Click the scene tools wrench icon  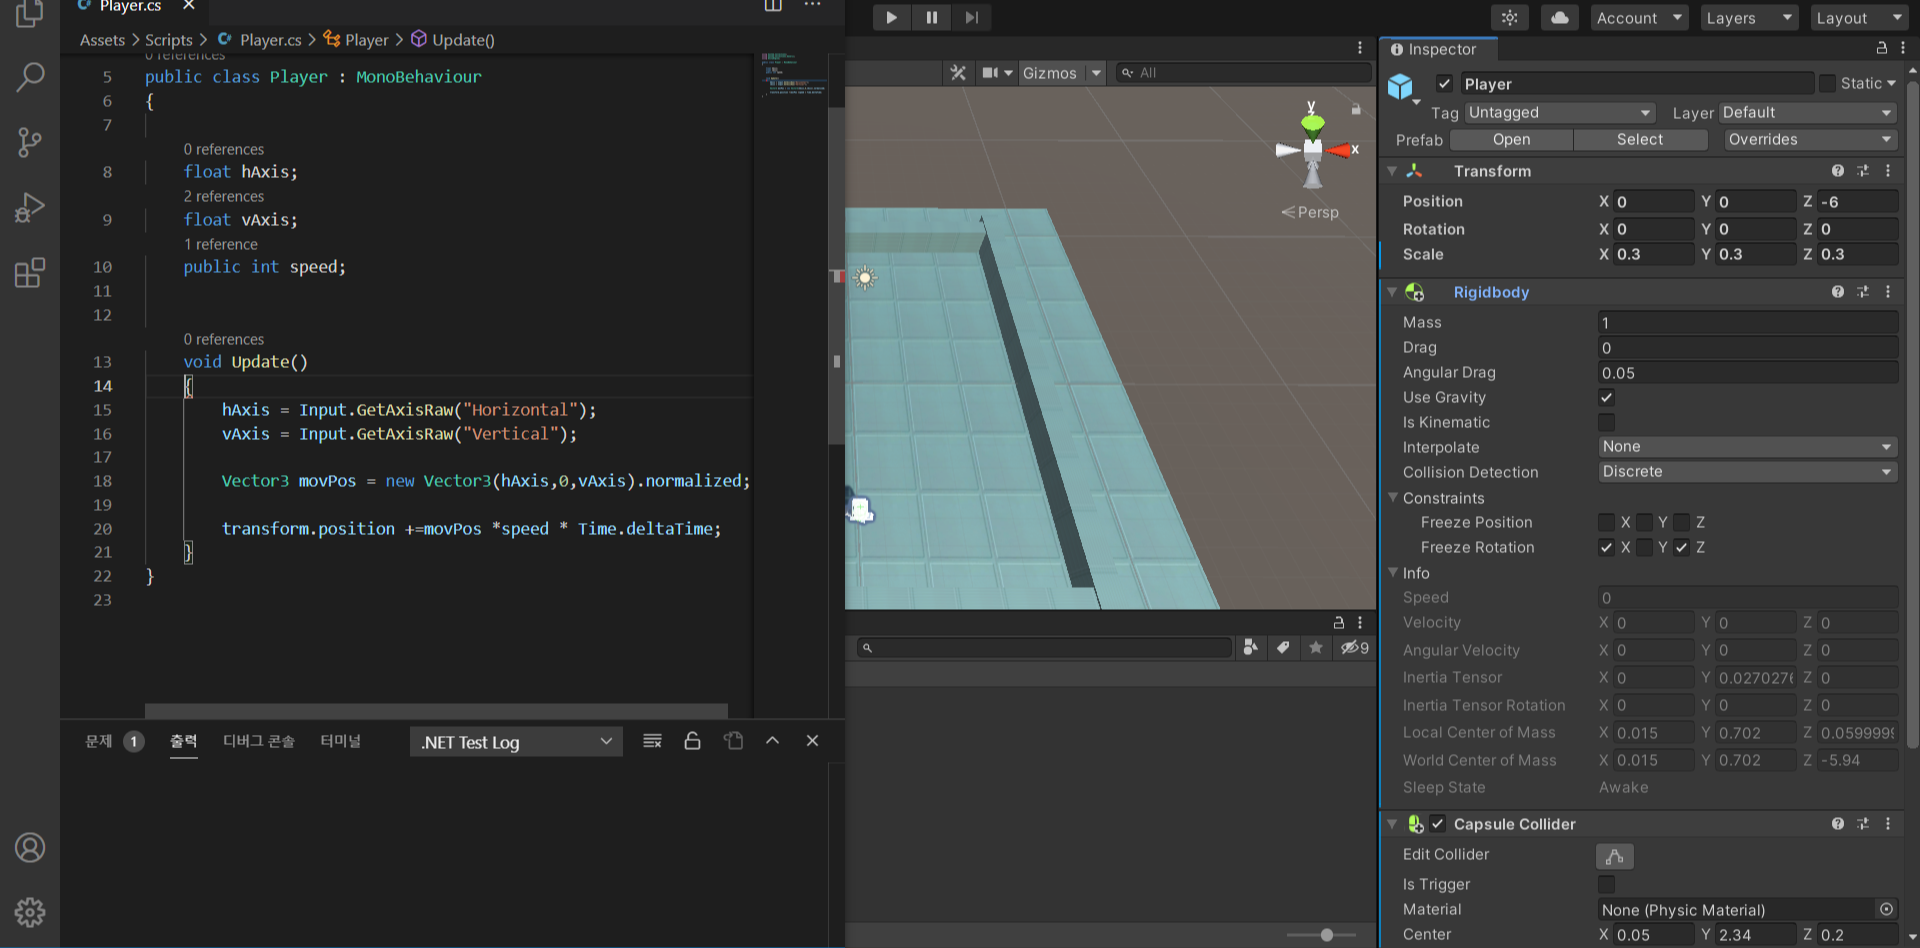pos(958,73)
